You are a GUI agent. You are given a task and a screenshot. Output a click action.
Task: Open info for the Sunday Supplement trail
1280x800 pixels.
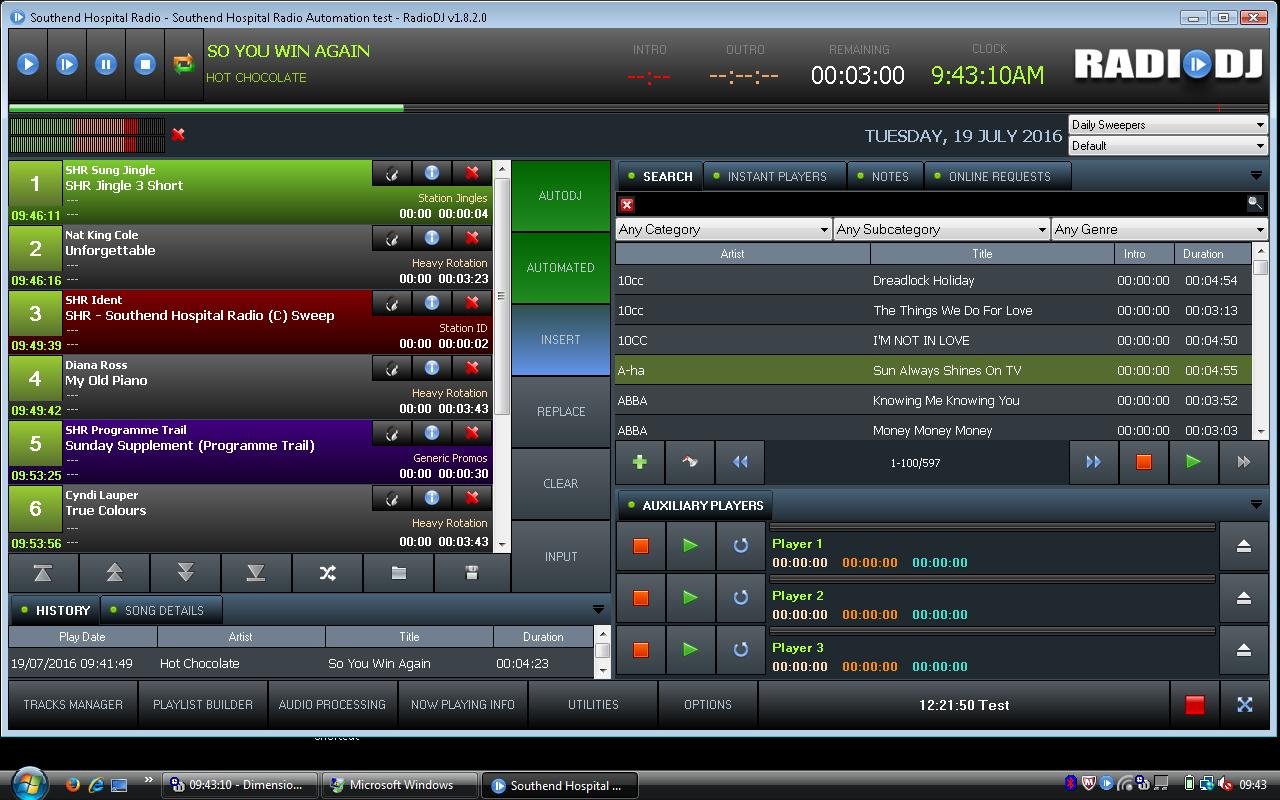pos(432,433)
